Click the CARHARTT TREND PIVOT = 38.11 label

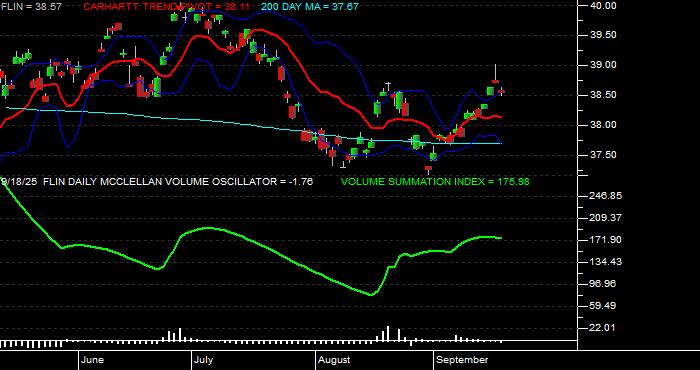tap(166, 7)
